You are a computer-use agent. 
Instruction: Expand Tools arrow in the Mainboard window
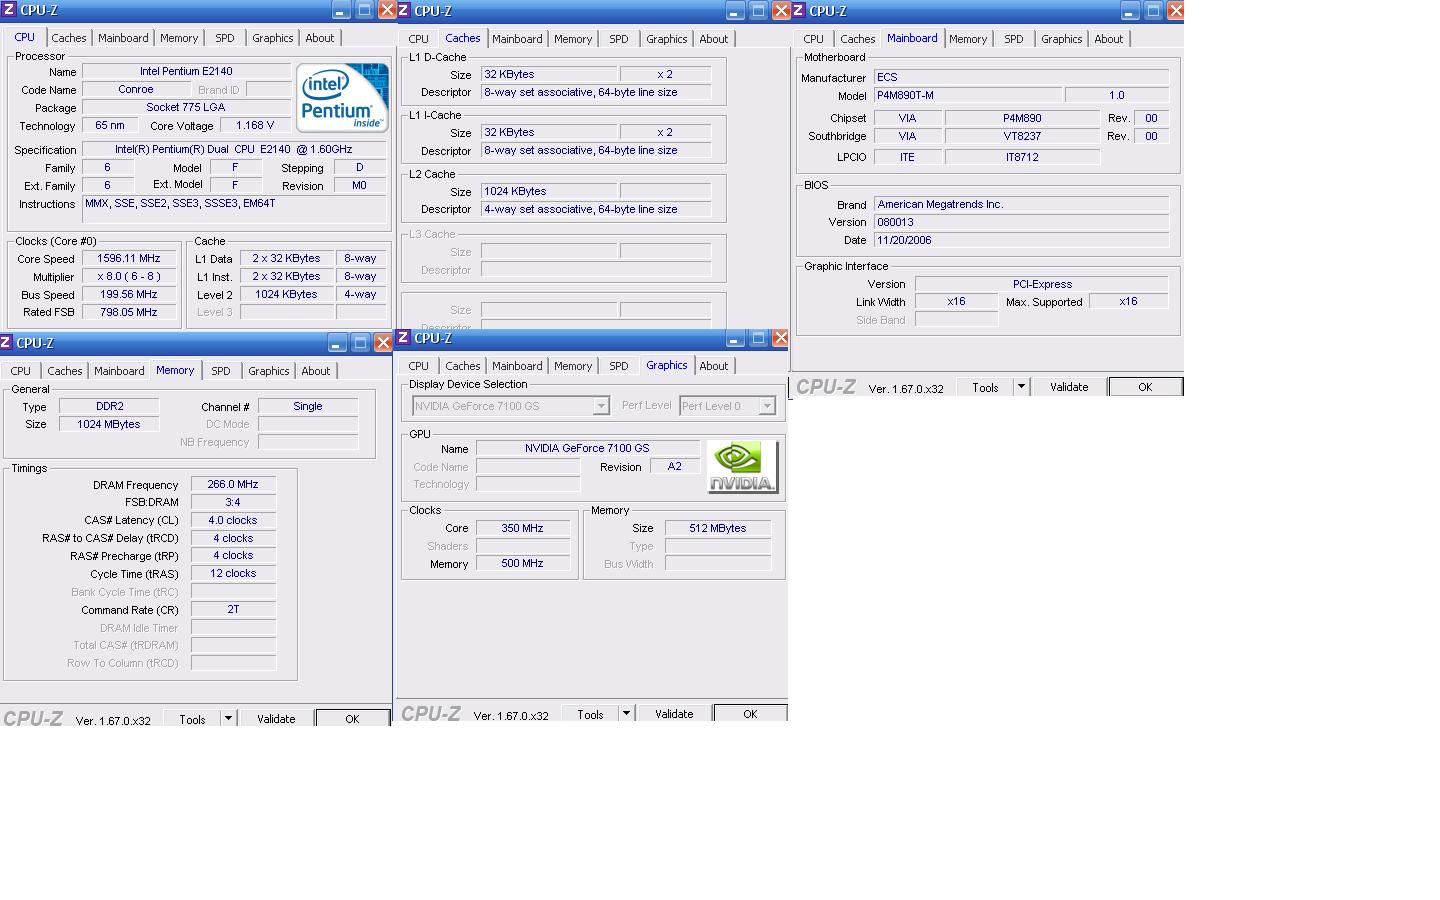(1021, 386)
